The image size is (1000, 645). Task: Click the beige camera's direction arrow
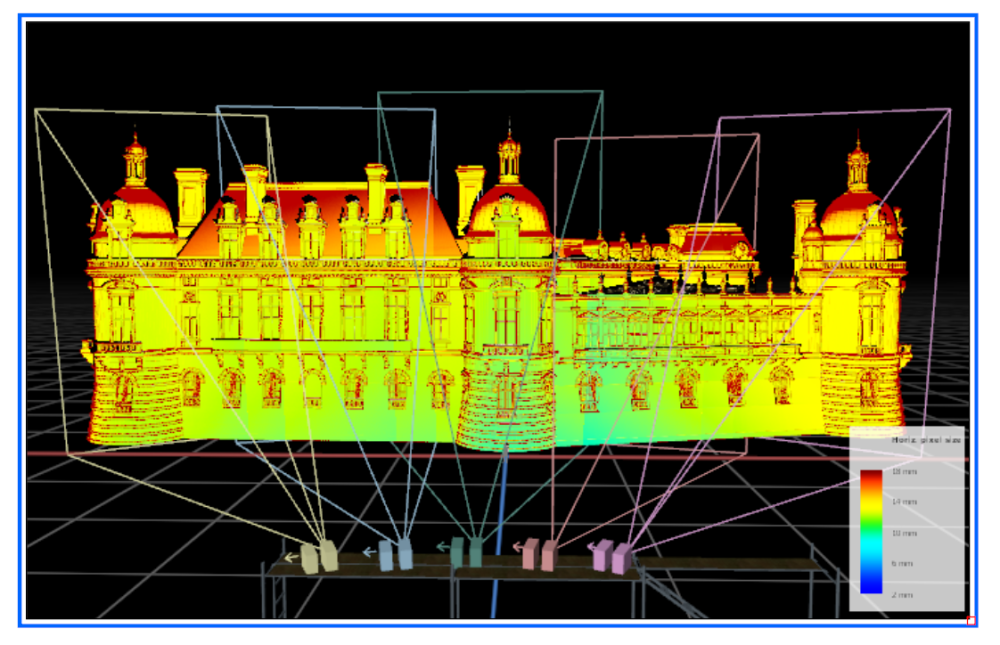(x=291, y=558)
